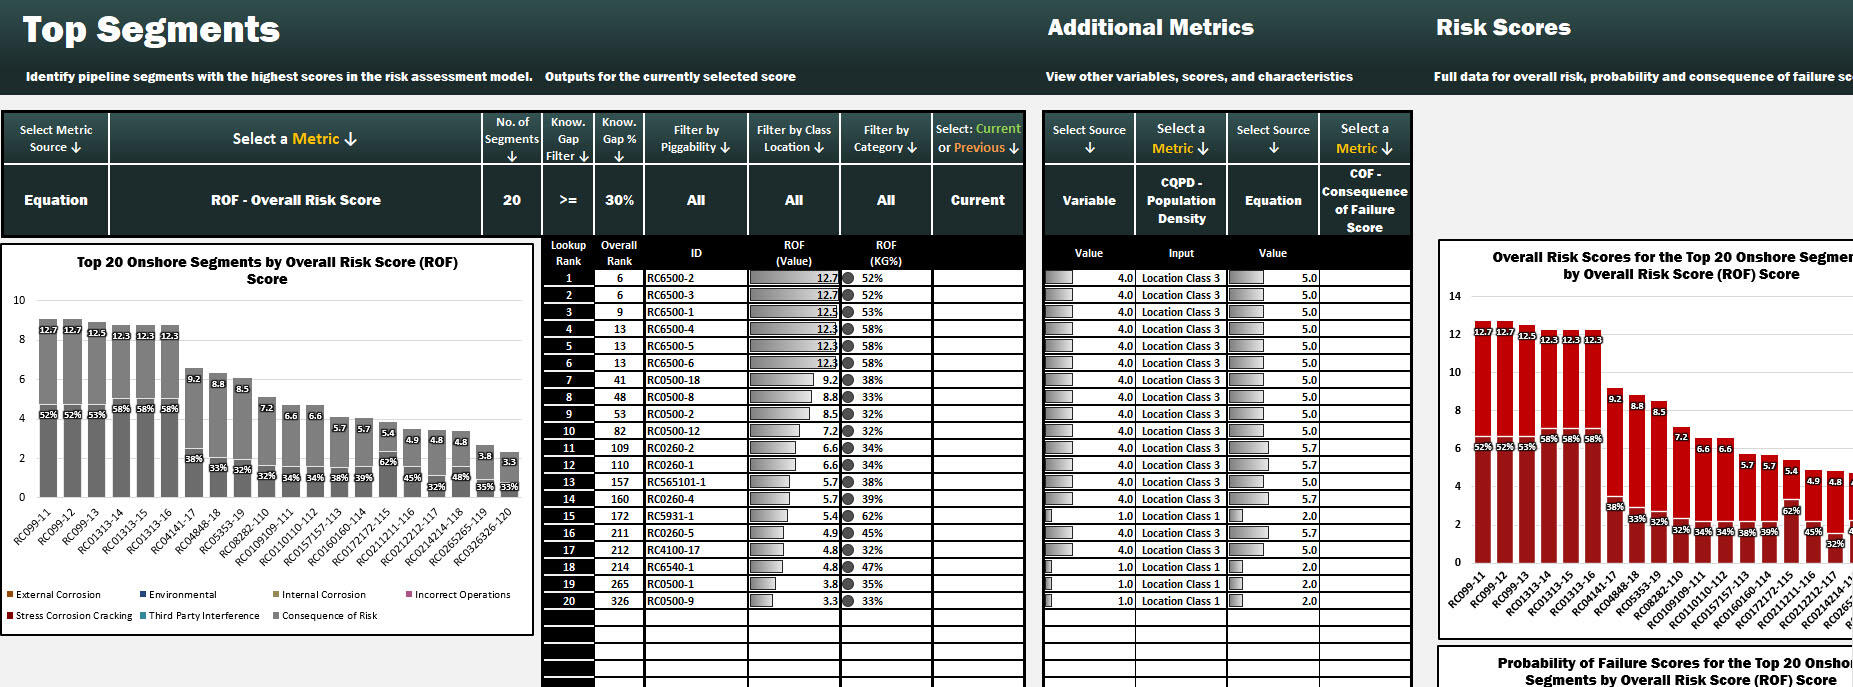Screen dimensions: 1853x687
Task: Click the 62% circle indicator for RC5931-1
Action: 848,517
